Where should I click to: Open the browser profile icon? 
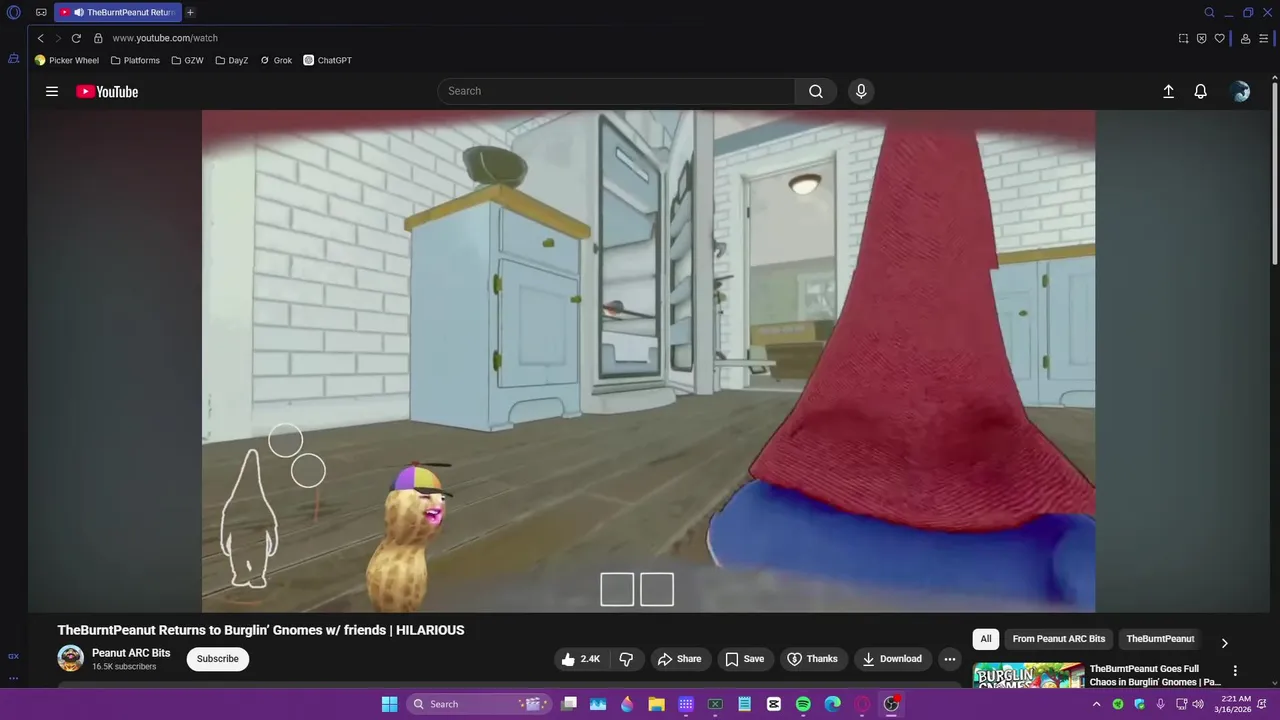click(x=1245, y=38)
